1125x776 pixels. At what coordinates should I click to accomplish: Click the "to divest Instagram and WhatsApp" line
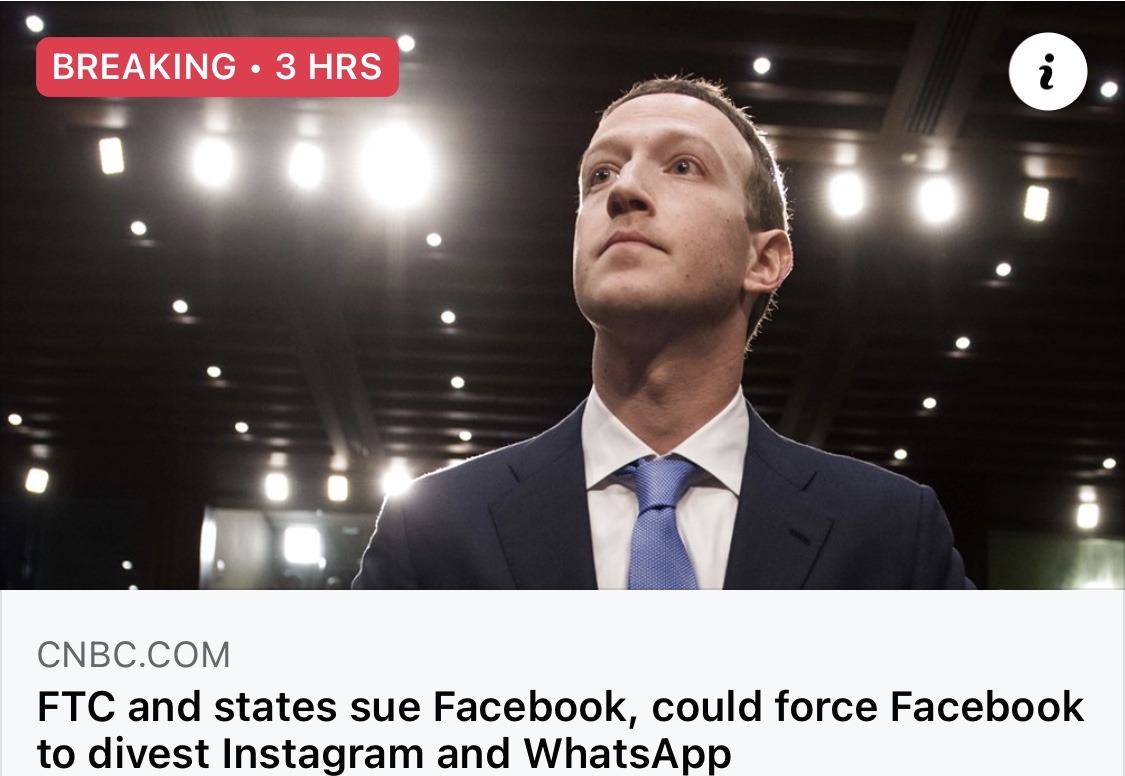tap(384, 752)
